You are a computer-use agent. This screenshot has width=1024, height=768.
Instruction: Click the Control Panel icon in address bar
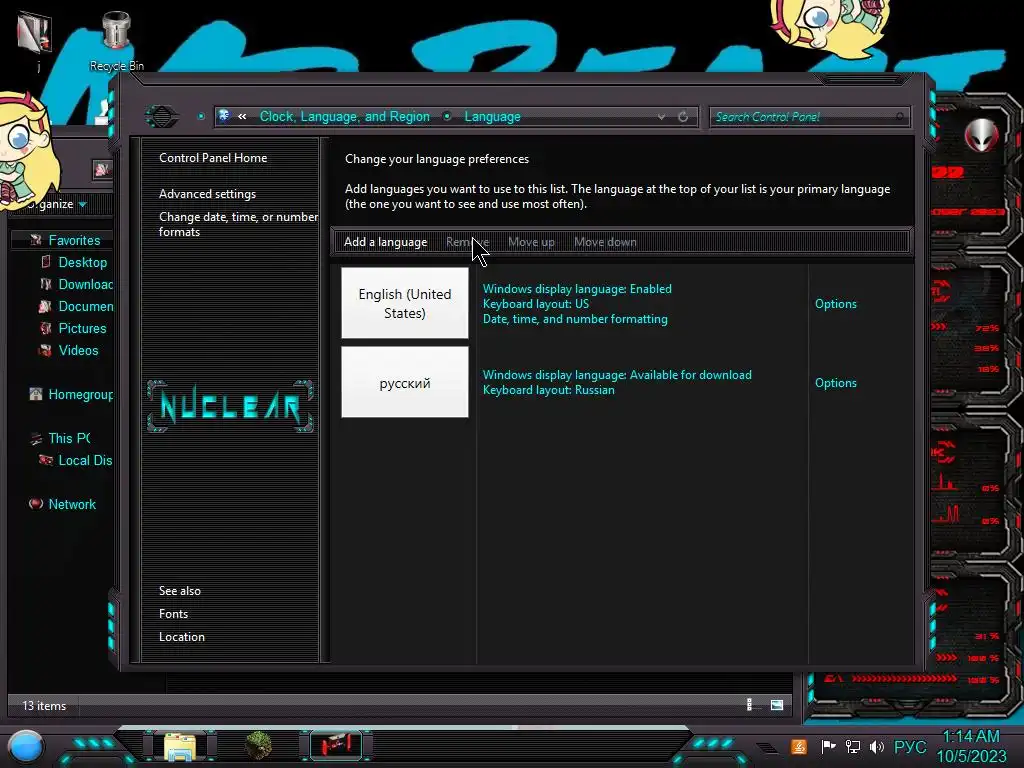224,116
